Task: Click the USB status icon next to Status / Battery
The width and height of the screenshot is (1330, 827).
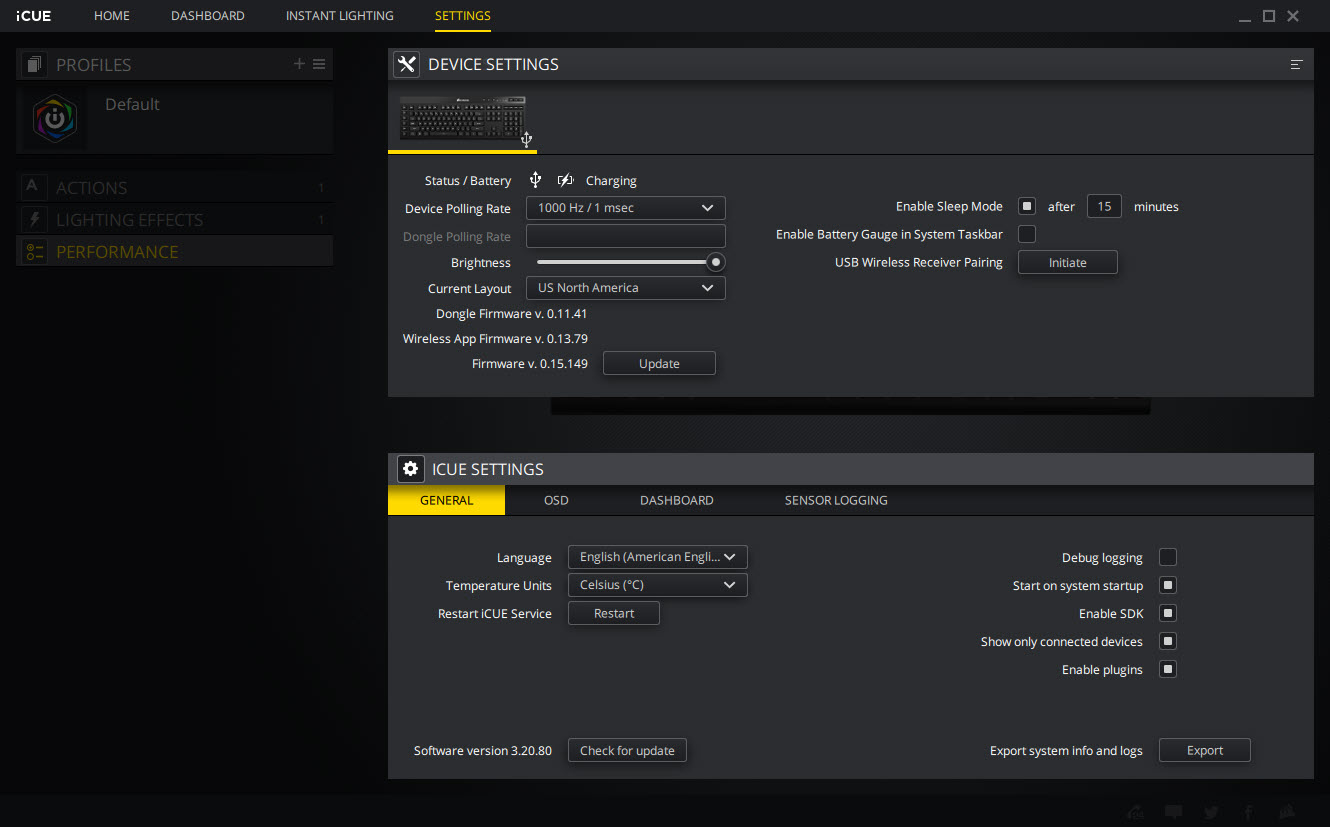Action: tap(535, 180)
